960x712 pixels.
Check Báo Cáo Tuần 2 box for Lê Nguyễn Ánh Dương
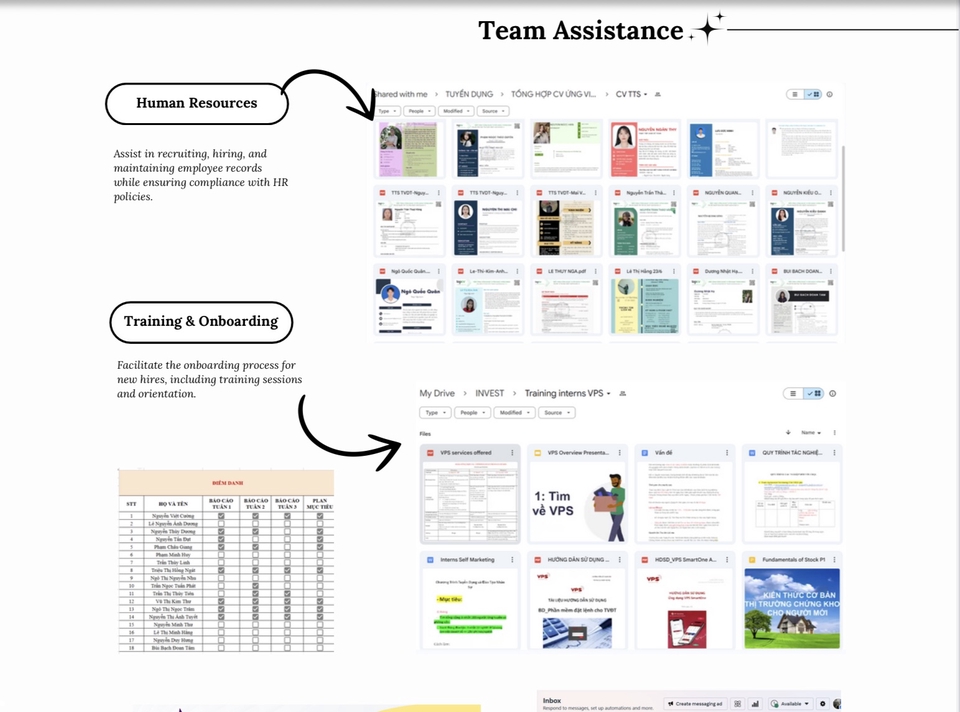pyautogui.click(x=254, y=524)
